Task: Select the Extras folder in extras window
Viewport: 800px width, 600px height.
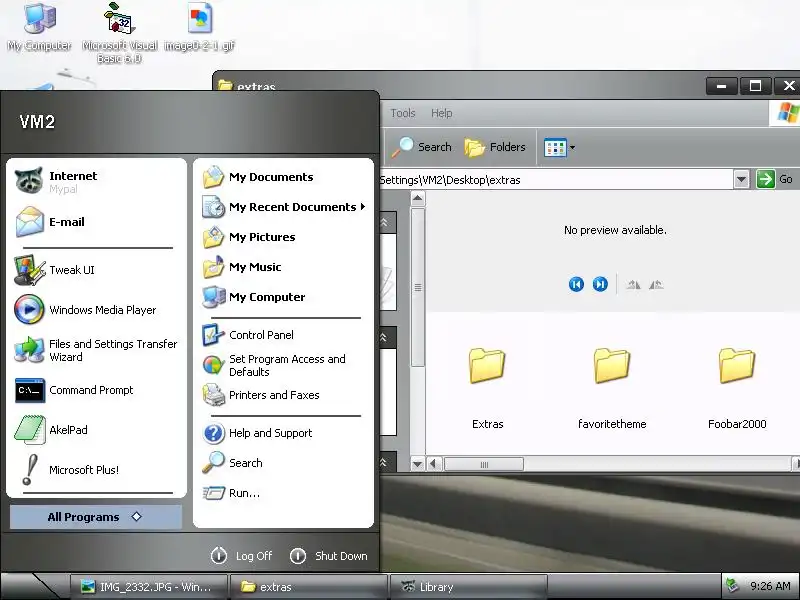Action: pyautogui.click(x=487, y=388)
